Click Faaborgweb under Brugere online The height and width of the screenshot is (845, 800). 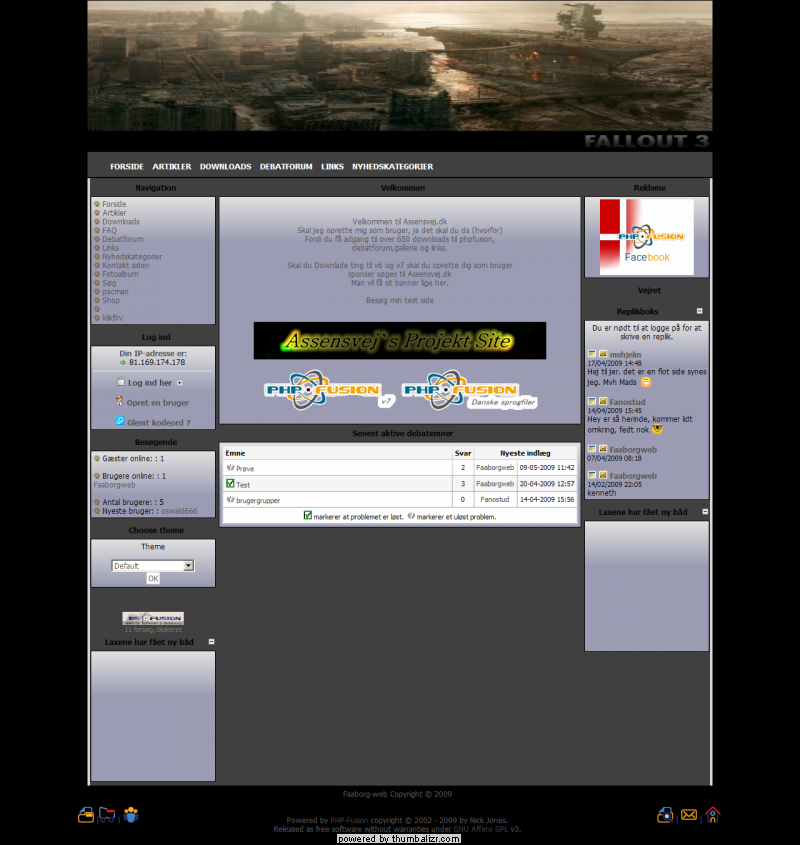[x=114, y=485]
